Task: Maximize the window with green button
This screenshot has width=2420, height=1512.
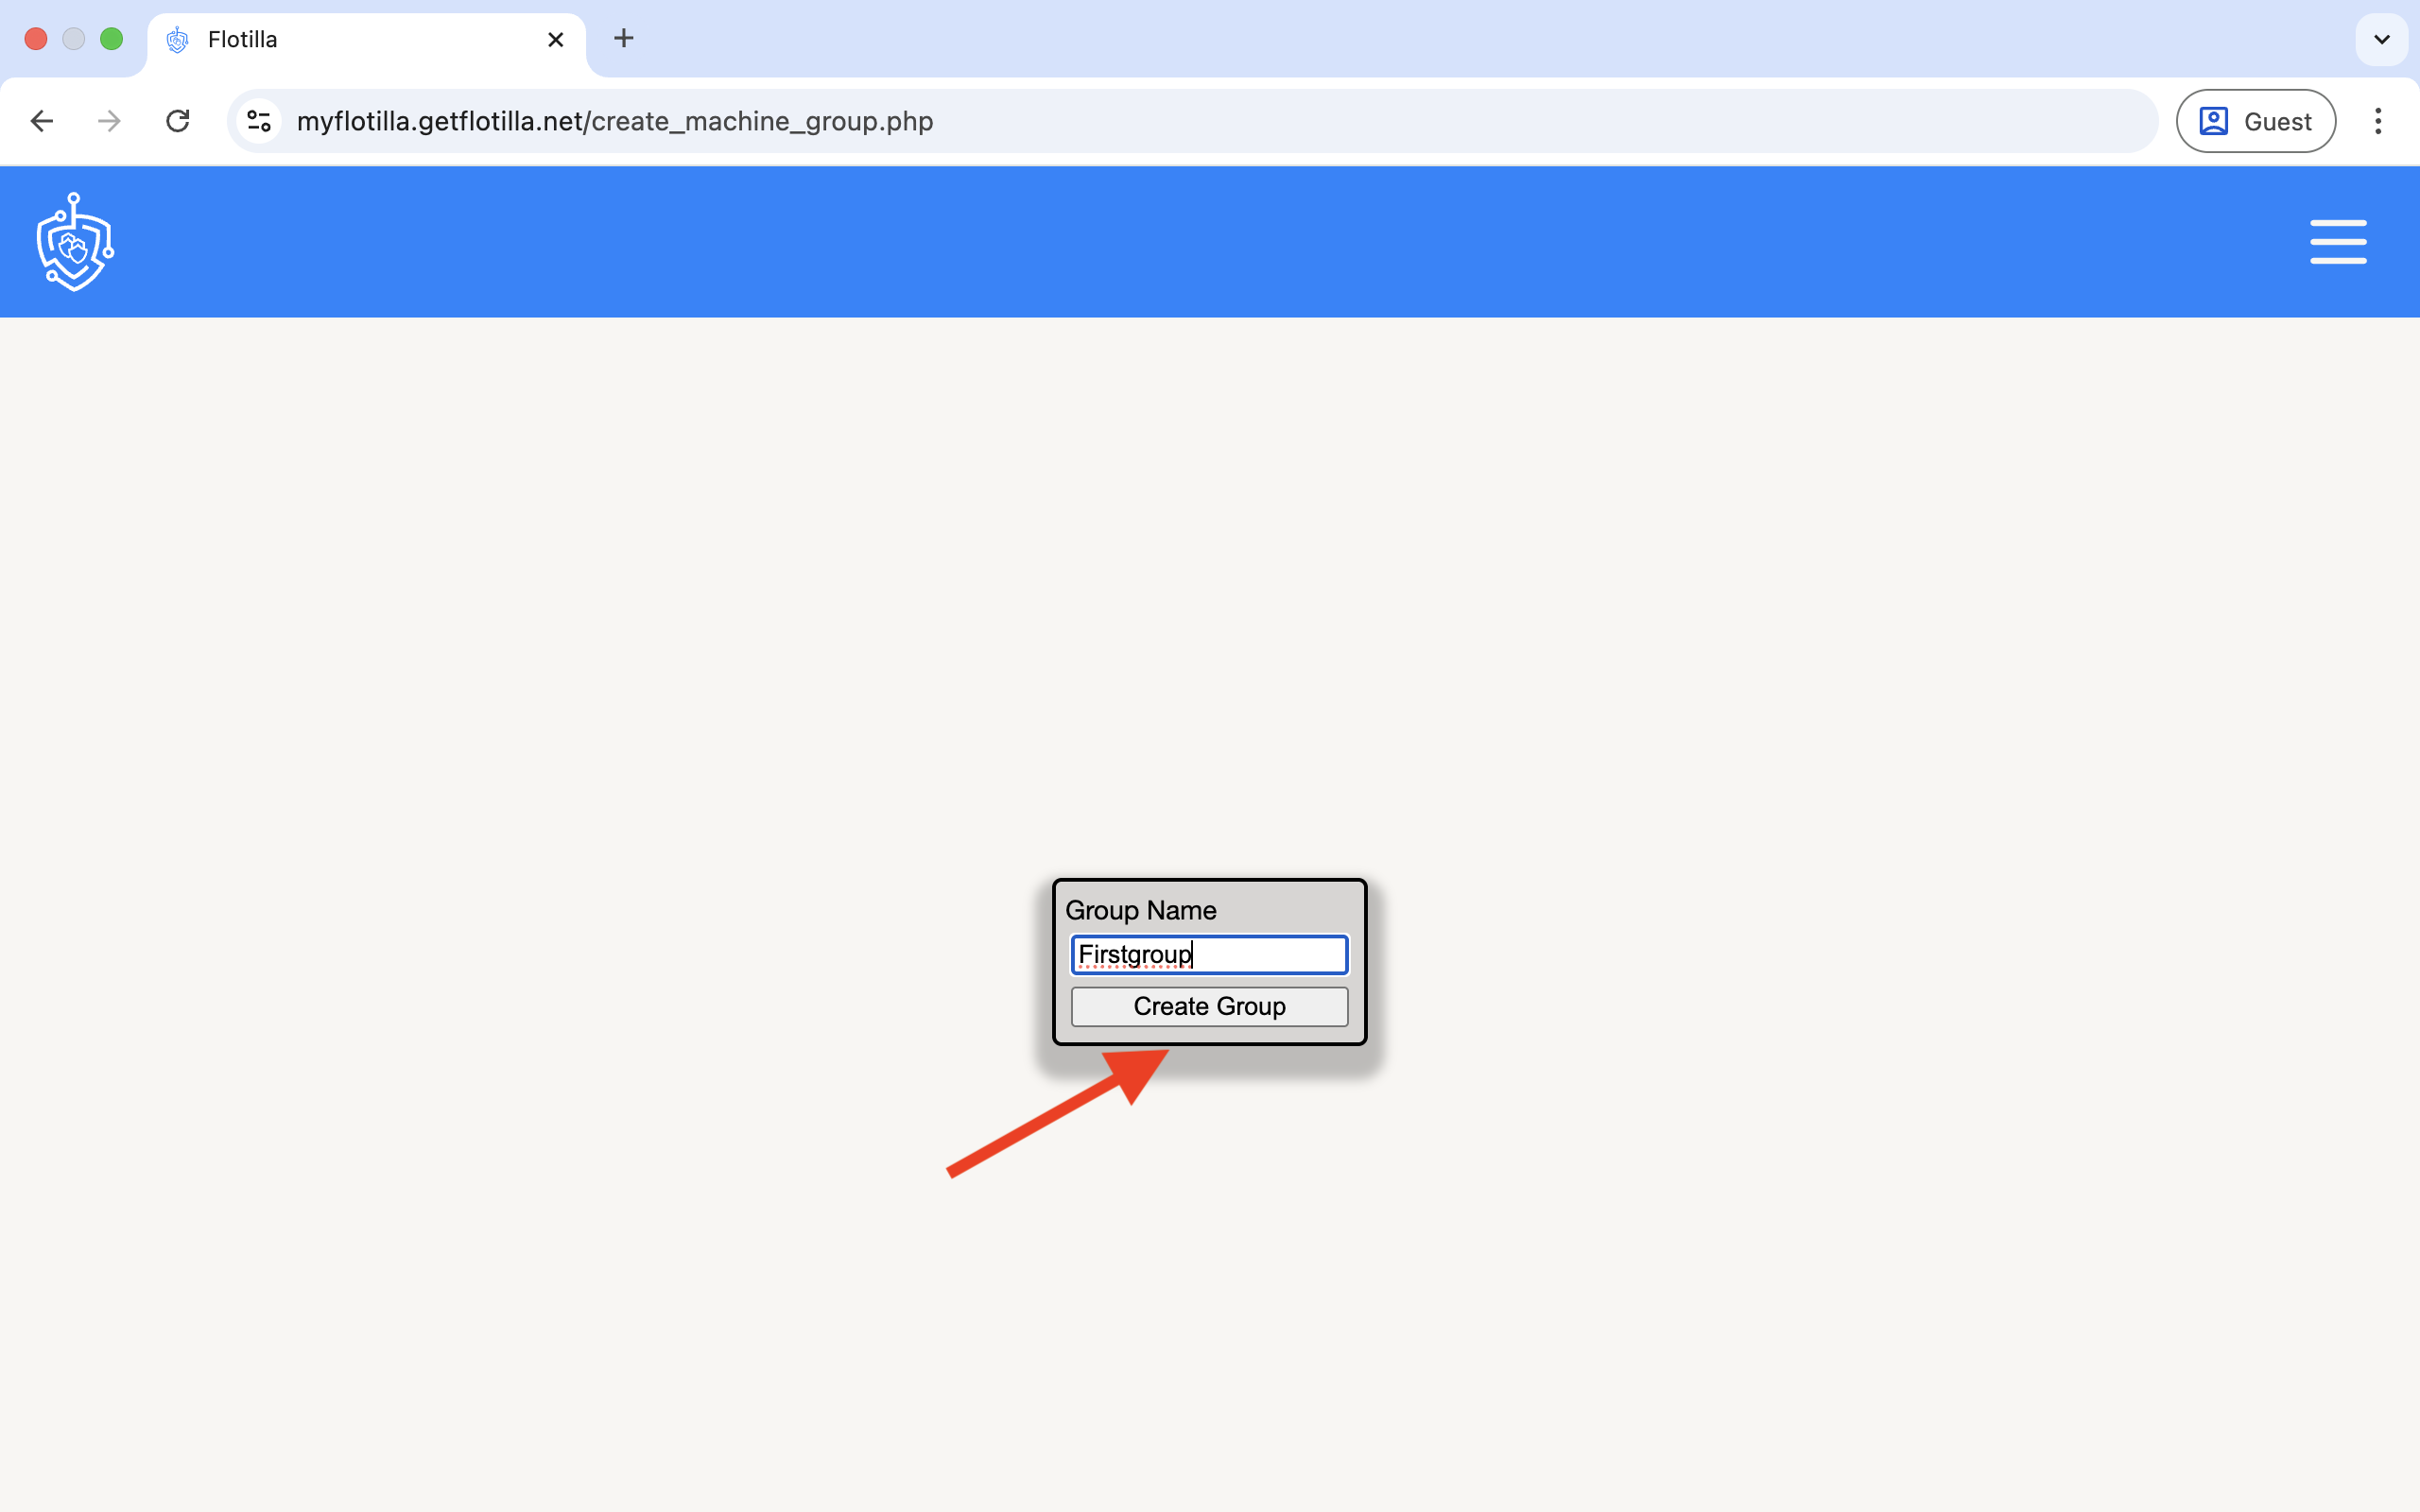Action: 112,39
